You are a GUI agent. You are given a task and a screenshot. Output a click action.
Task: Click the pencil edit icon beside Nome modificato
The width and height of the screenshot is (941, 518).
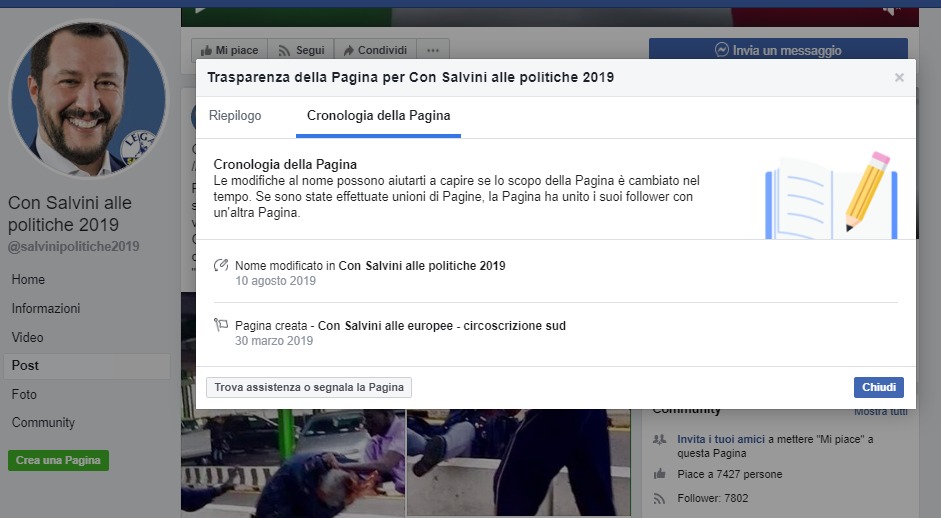click(221, 265)
